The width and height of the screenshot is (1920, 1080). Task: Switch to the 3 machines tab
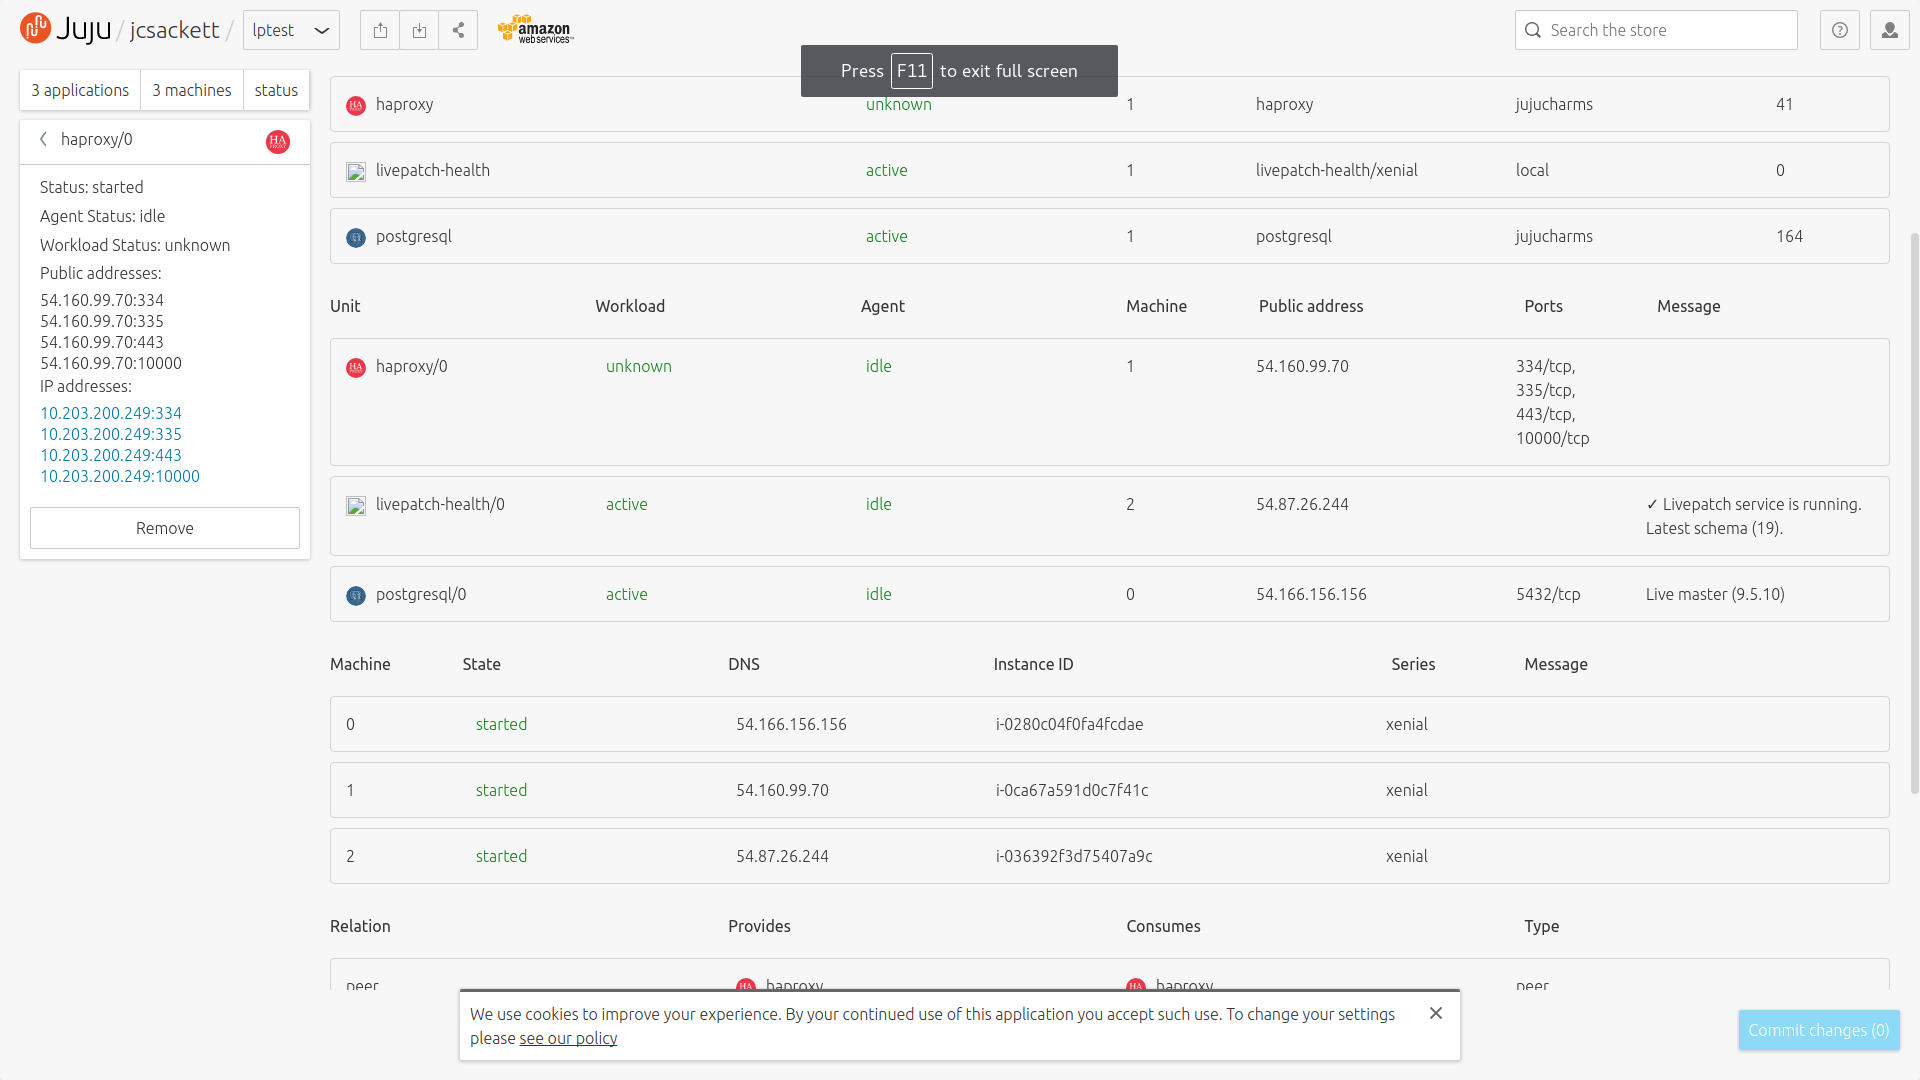[191, 90]
